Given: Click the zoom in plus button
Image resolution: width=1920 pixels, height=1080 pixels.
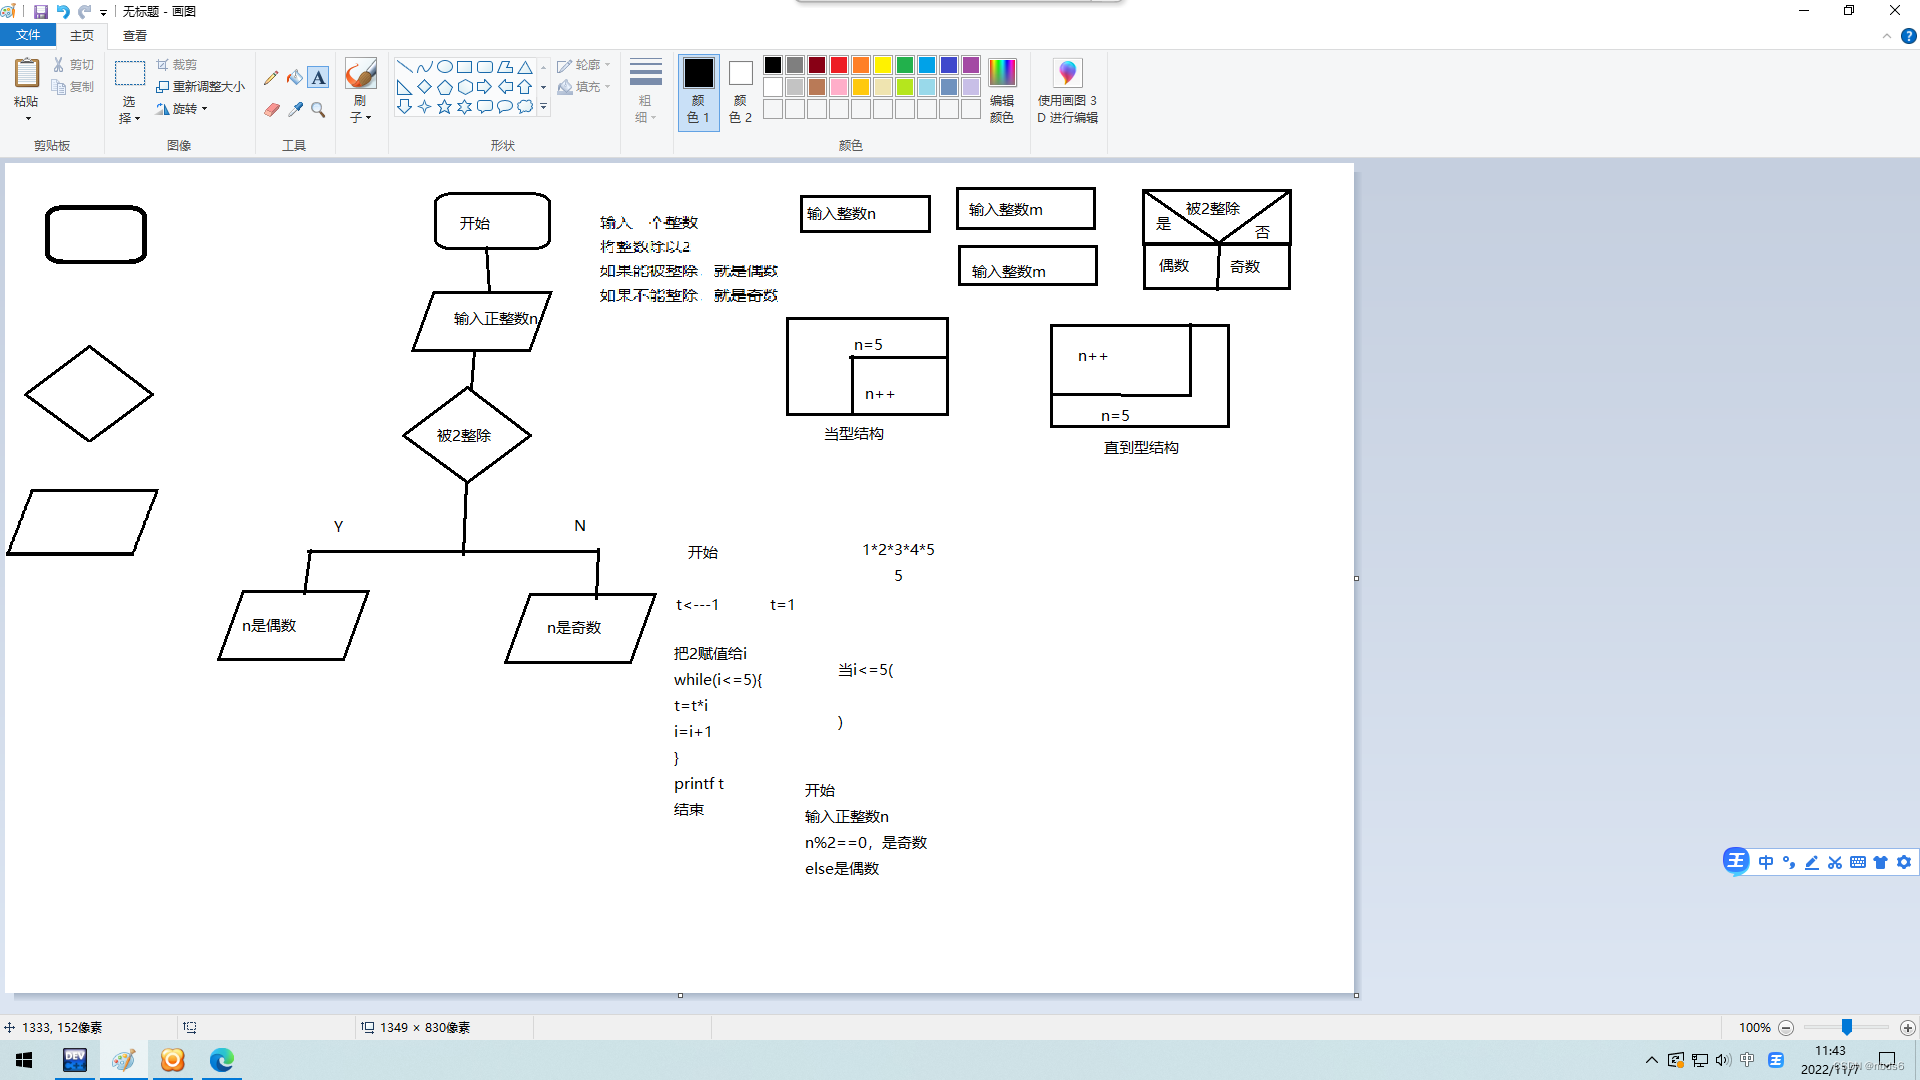Looking at the screenshot, I should click(1907, 1028).
